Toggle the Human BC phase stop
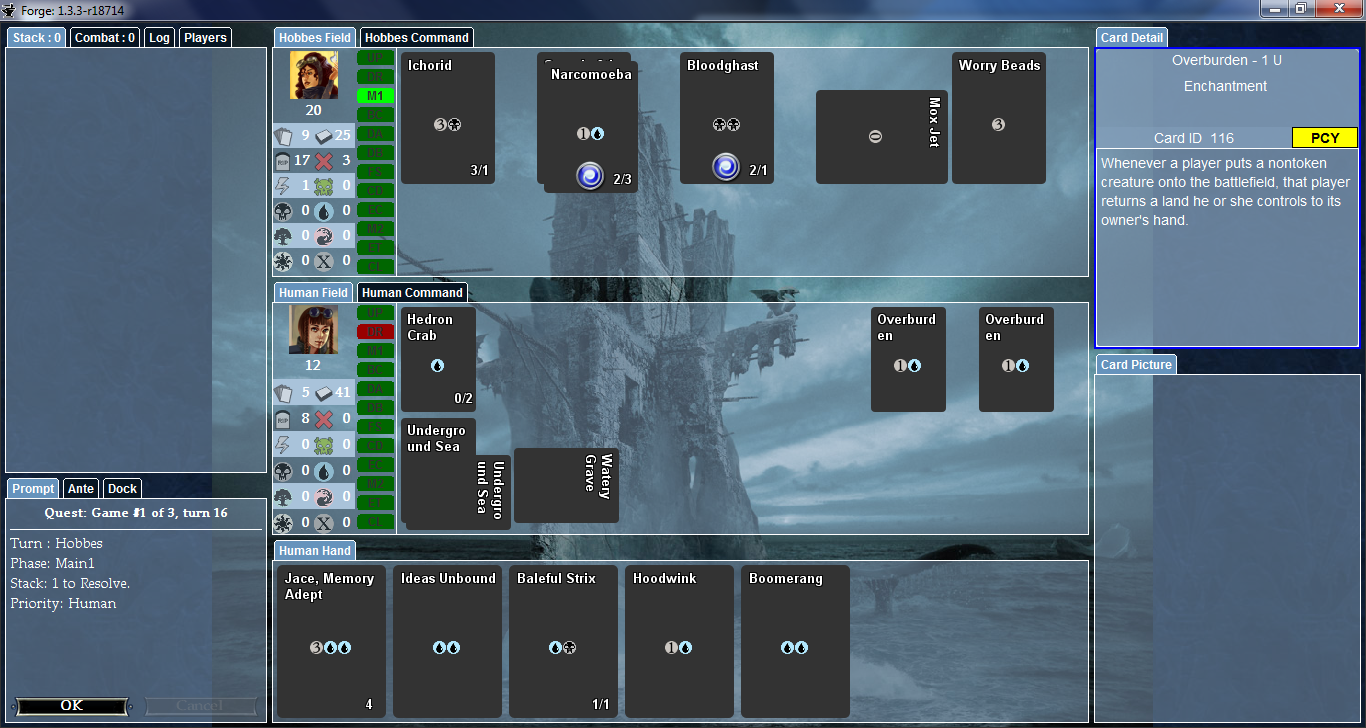Screen dimensions: 1366x728 tap(376, 369)
